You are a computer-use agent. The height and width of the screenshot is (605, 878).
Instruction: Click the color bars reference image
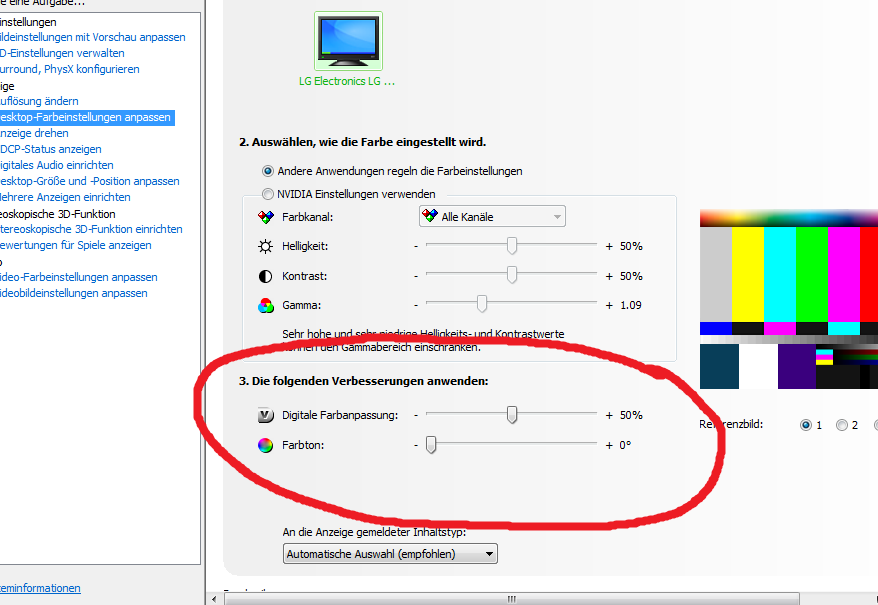[788, 299]
